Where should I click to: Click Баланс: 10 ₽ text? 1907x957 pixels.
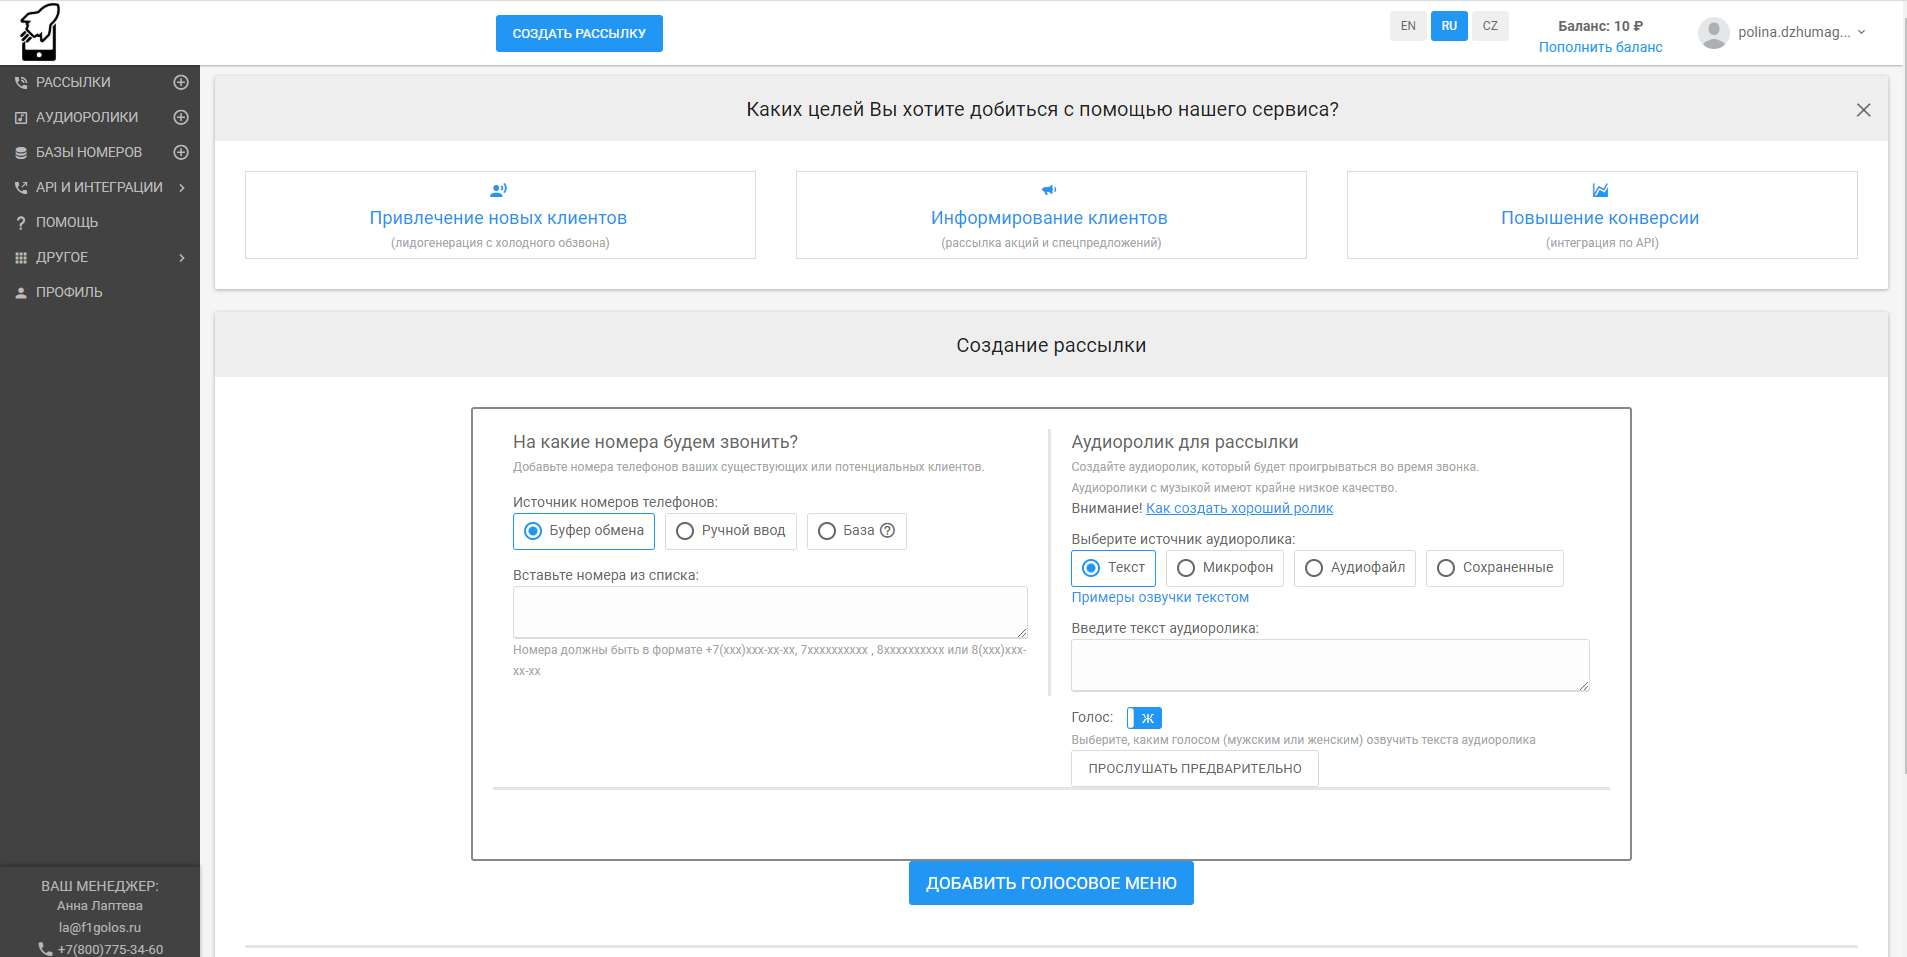1600,26
